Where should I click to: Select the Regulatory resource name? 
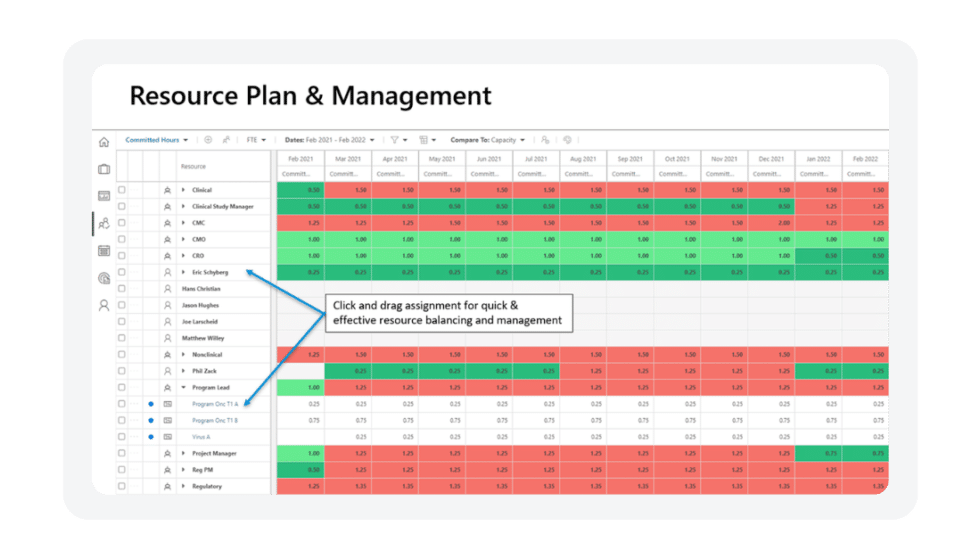207,486
